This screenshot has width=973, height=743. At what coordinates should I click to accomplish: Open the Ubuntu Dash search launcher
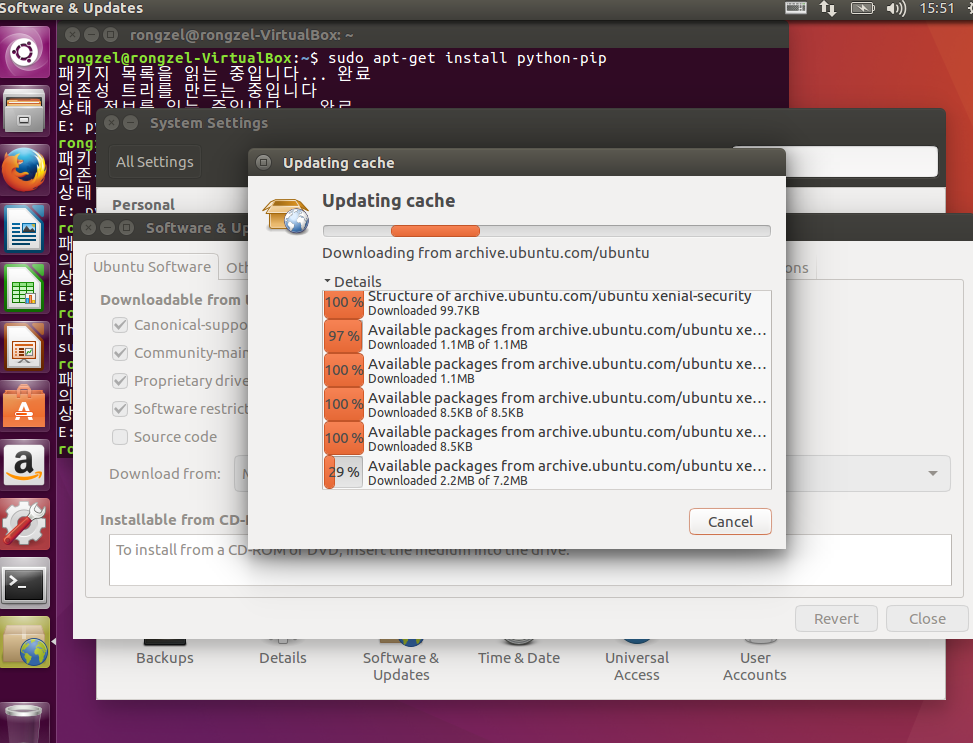(24, 52)
